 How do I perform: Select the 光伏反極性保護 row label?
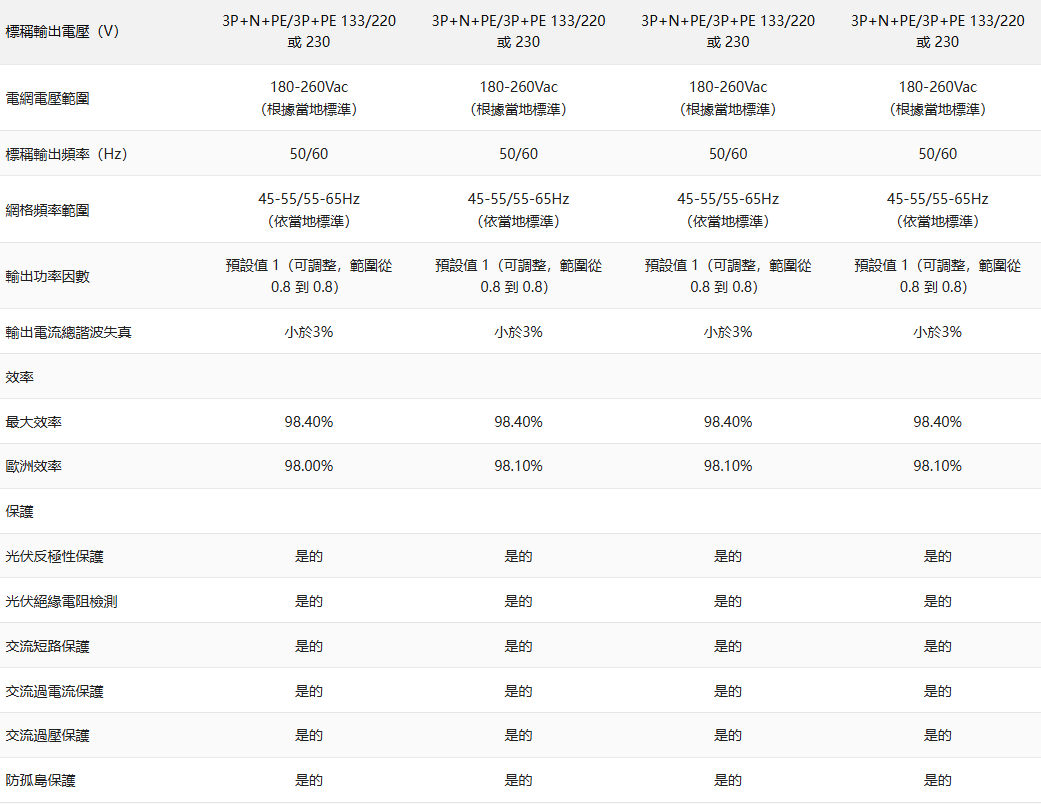55,556
